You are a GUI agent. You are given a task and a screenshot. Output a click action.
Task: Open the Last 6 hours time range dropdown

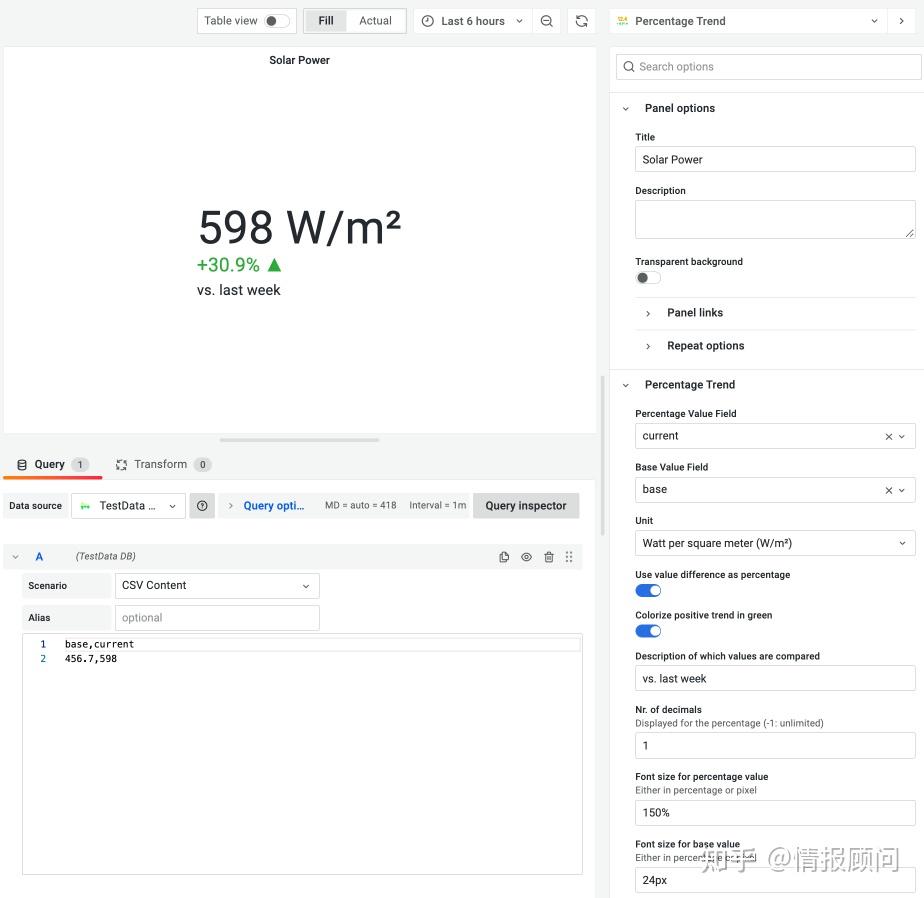(473, 21)
